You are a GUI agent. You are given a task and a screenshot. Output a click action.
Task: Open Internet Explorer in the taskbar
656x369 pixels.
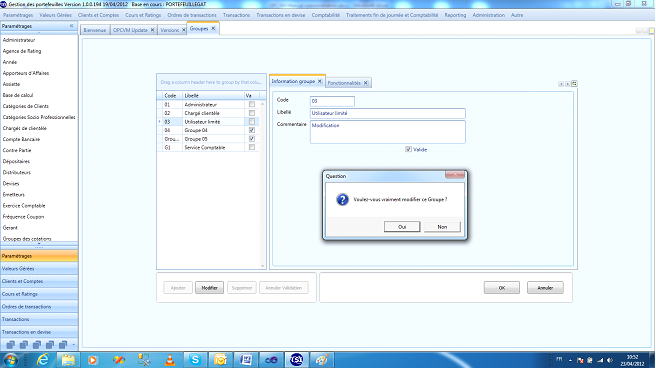pyautogui.click(x=42, y=359)
